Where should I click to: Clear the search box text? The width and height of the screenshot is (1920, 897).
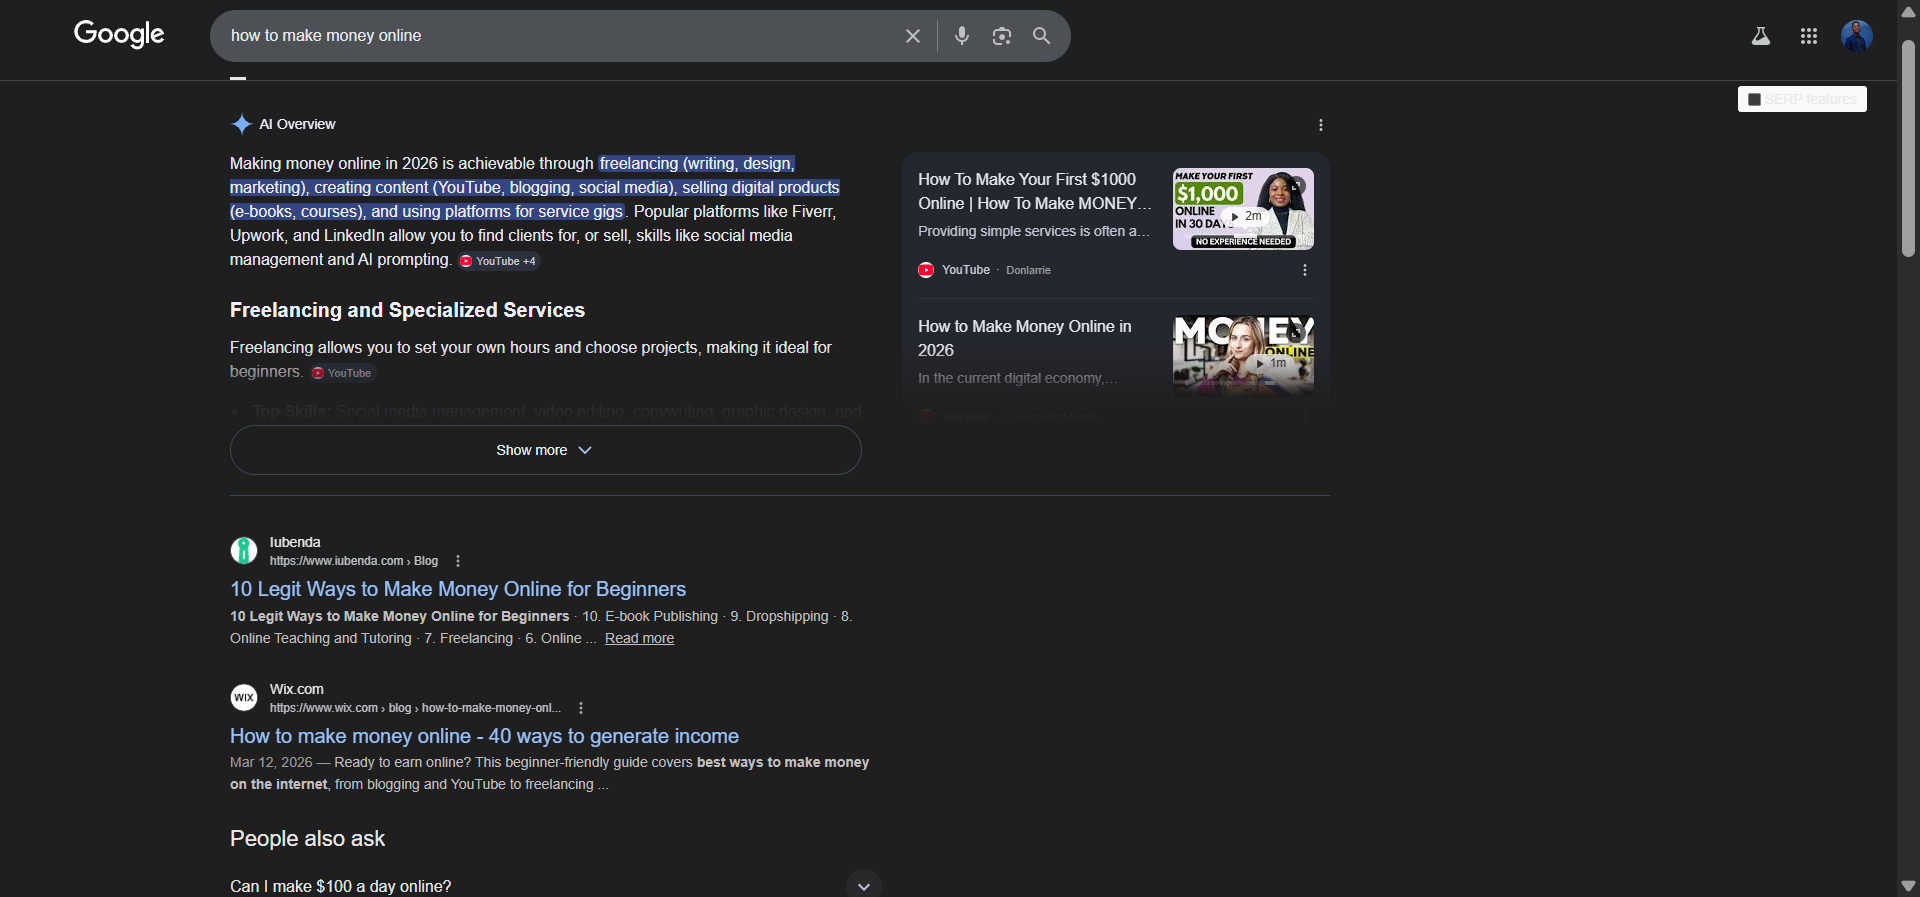click(912, 36)
